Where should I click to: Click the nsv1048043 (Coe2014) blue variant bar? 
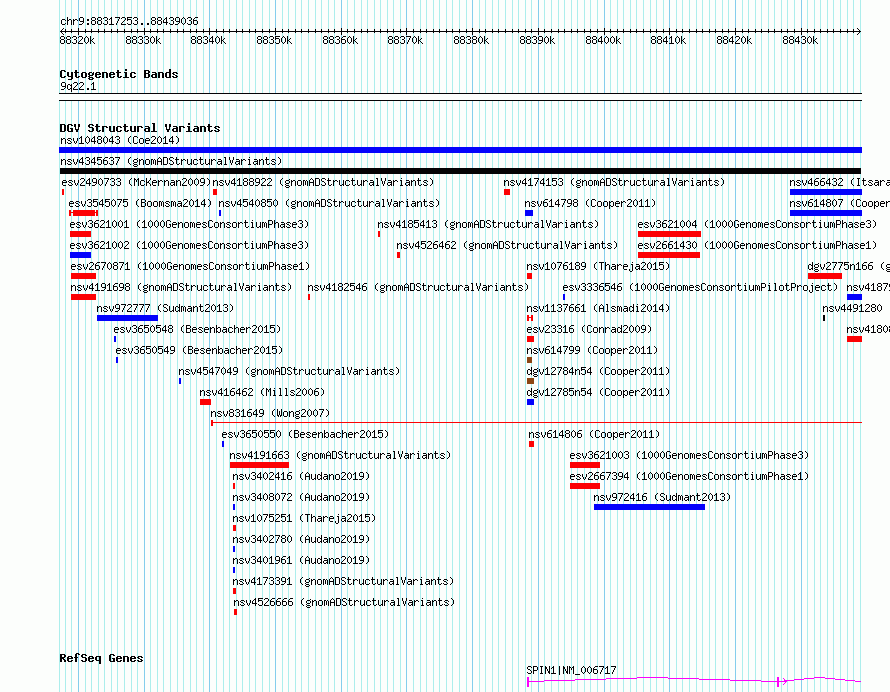pos(460,150)
